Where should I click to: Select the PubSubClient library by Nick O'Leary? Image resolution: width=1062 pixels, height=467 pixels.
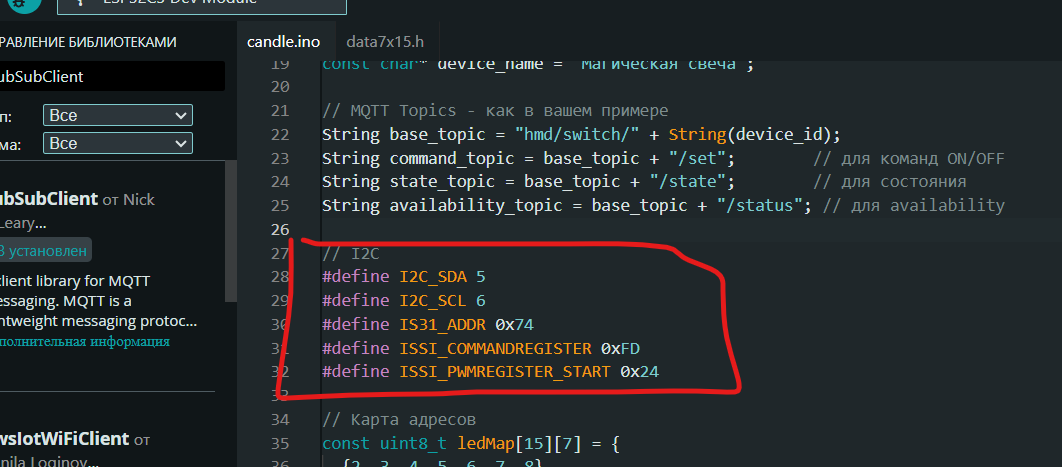pos(50,199)
